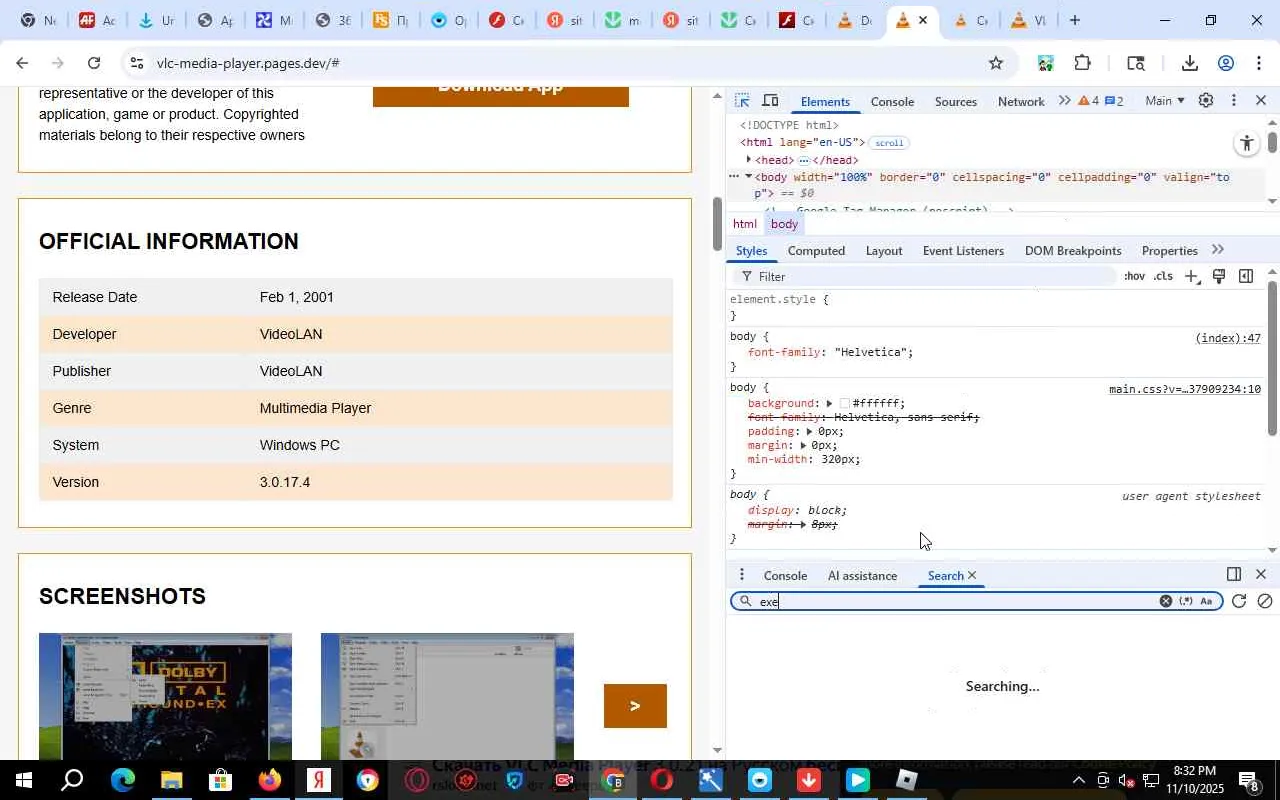The height and width of the screenshot is (800, 1280).
Task: Expand the background property triangle
Action: pyautogui.click(x=829, y=404)
